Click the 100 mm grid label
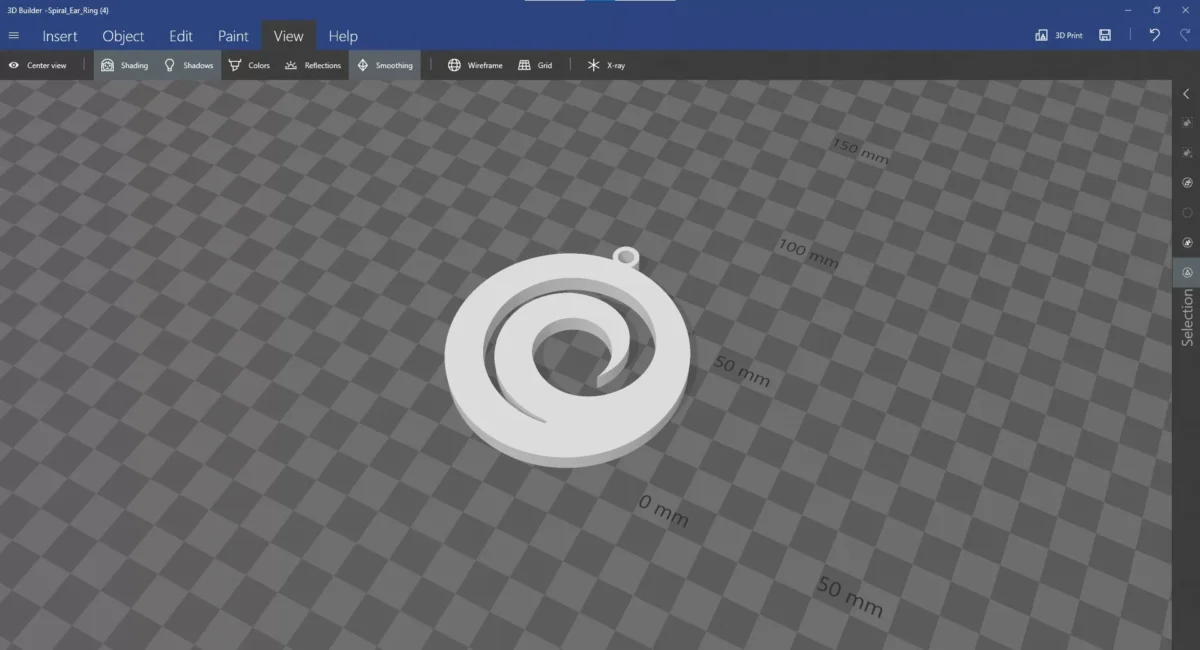The width and height of the screenshot is (1200, 650). click(x=808, y=254)
